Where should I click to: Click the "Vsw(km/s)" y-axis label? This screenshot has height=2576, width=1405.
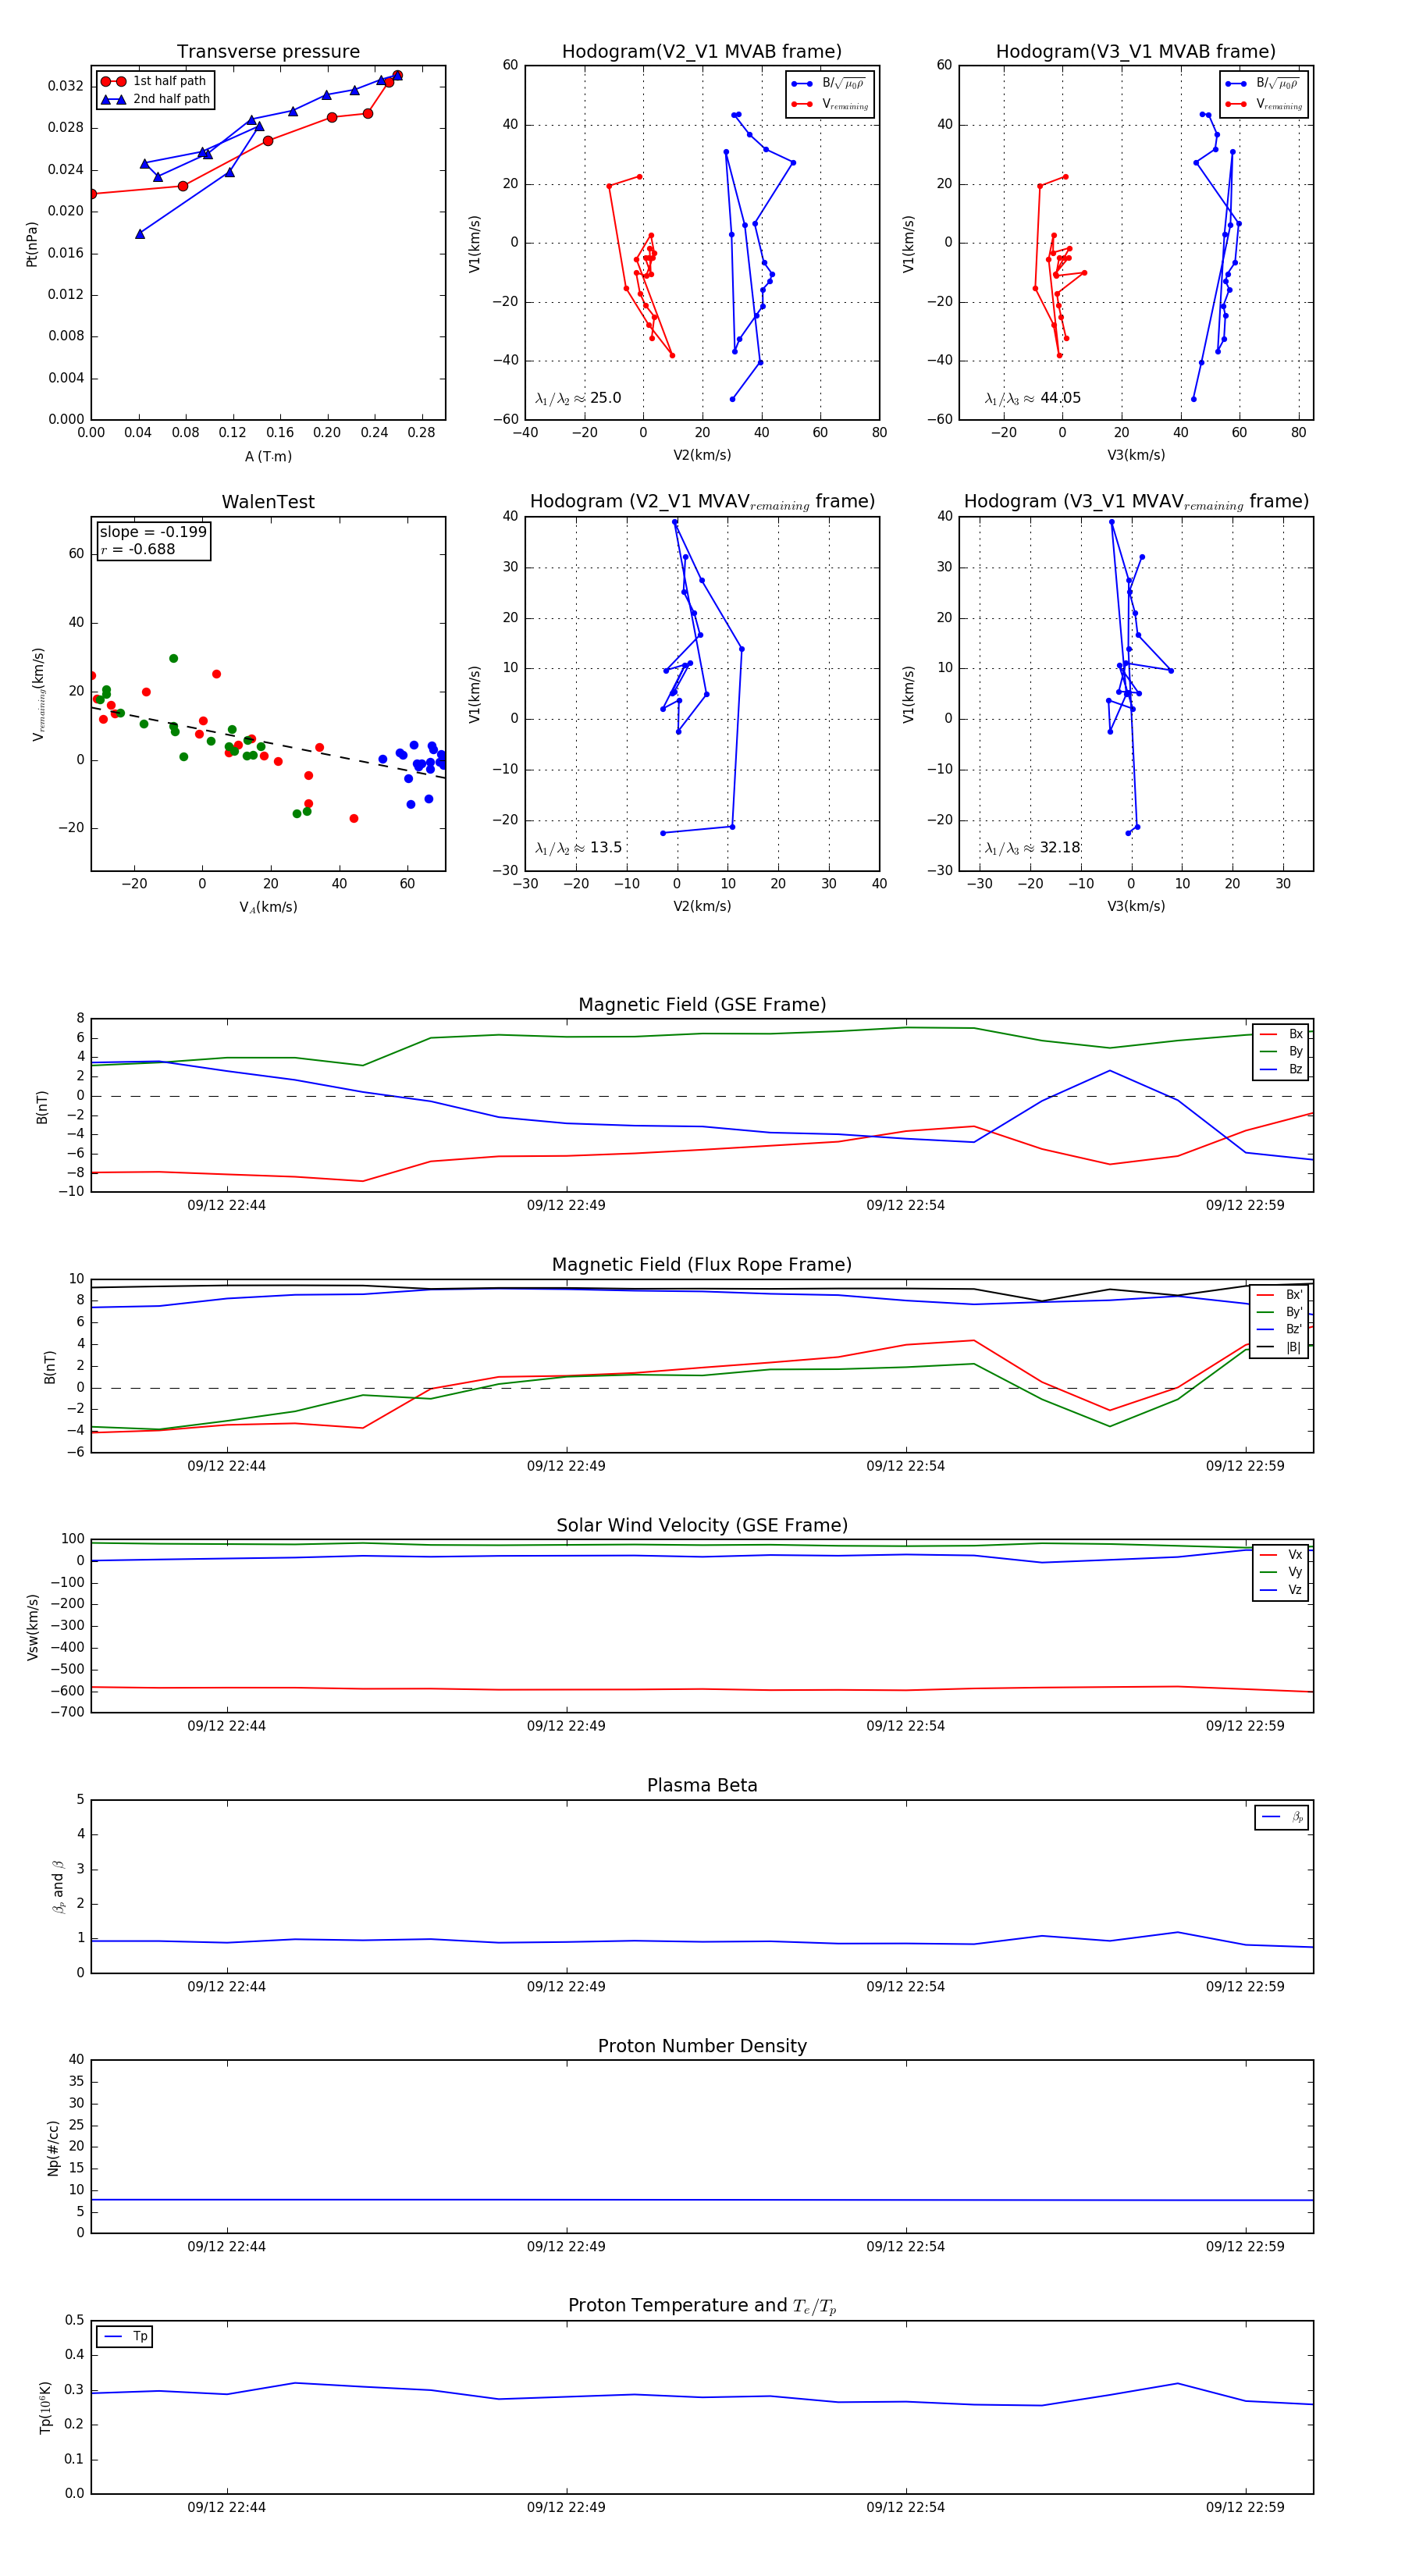(32, 1627)
